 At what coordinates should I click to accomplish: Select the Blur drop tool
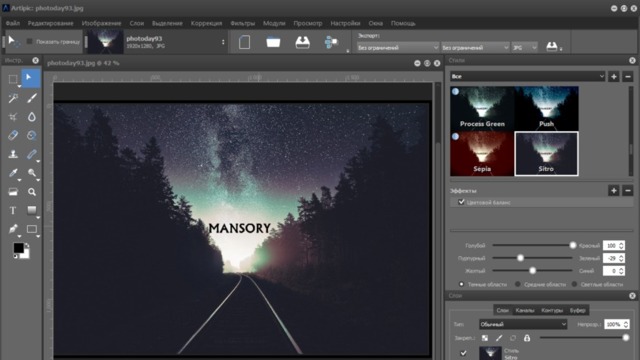[x=32, y=117]
